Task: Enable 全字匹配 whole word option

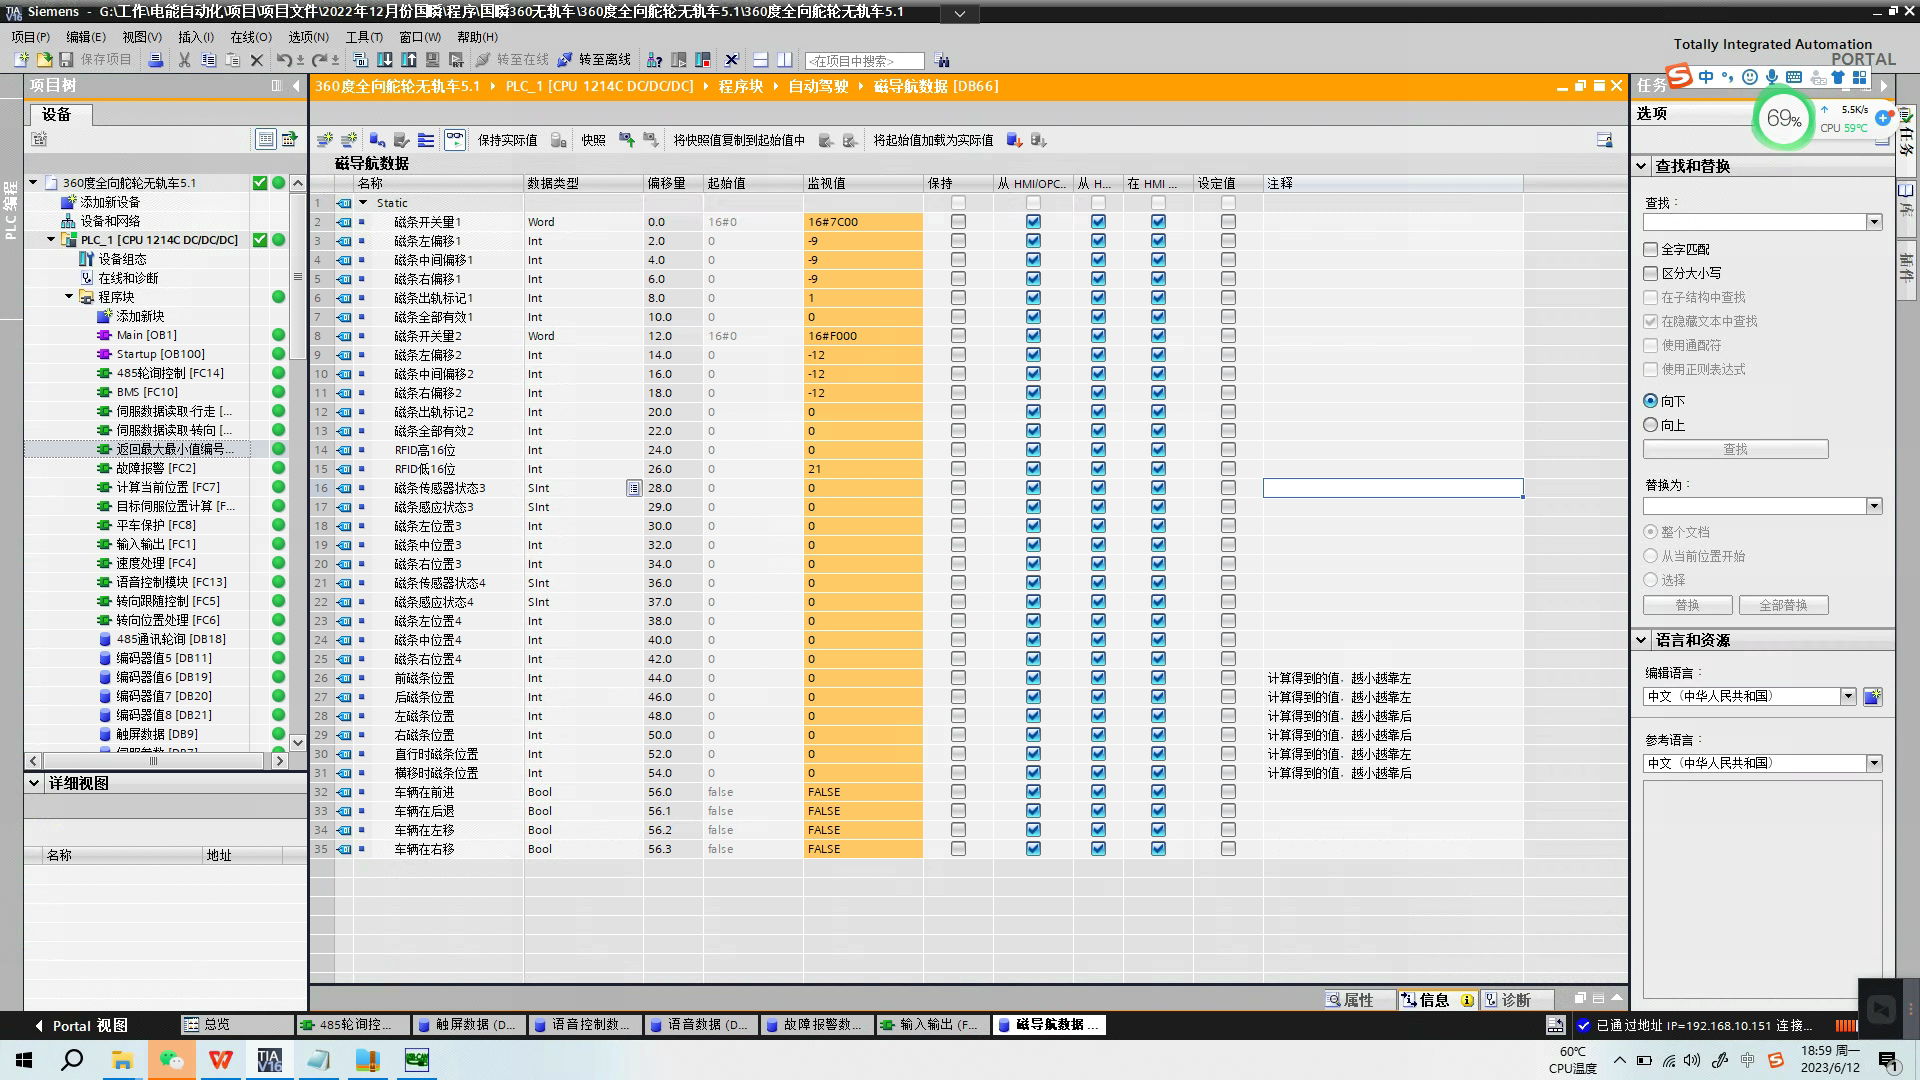Action: (x=1651, y=249)
